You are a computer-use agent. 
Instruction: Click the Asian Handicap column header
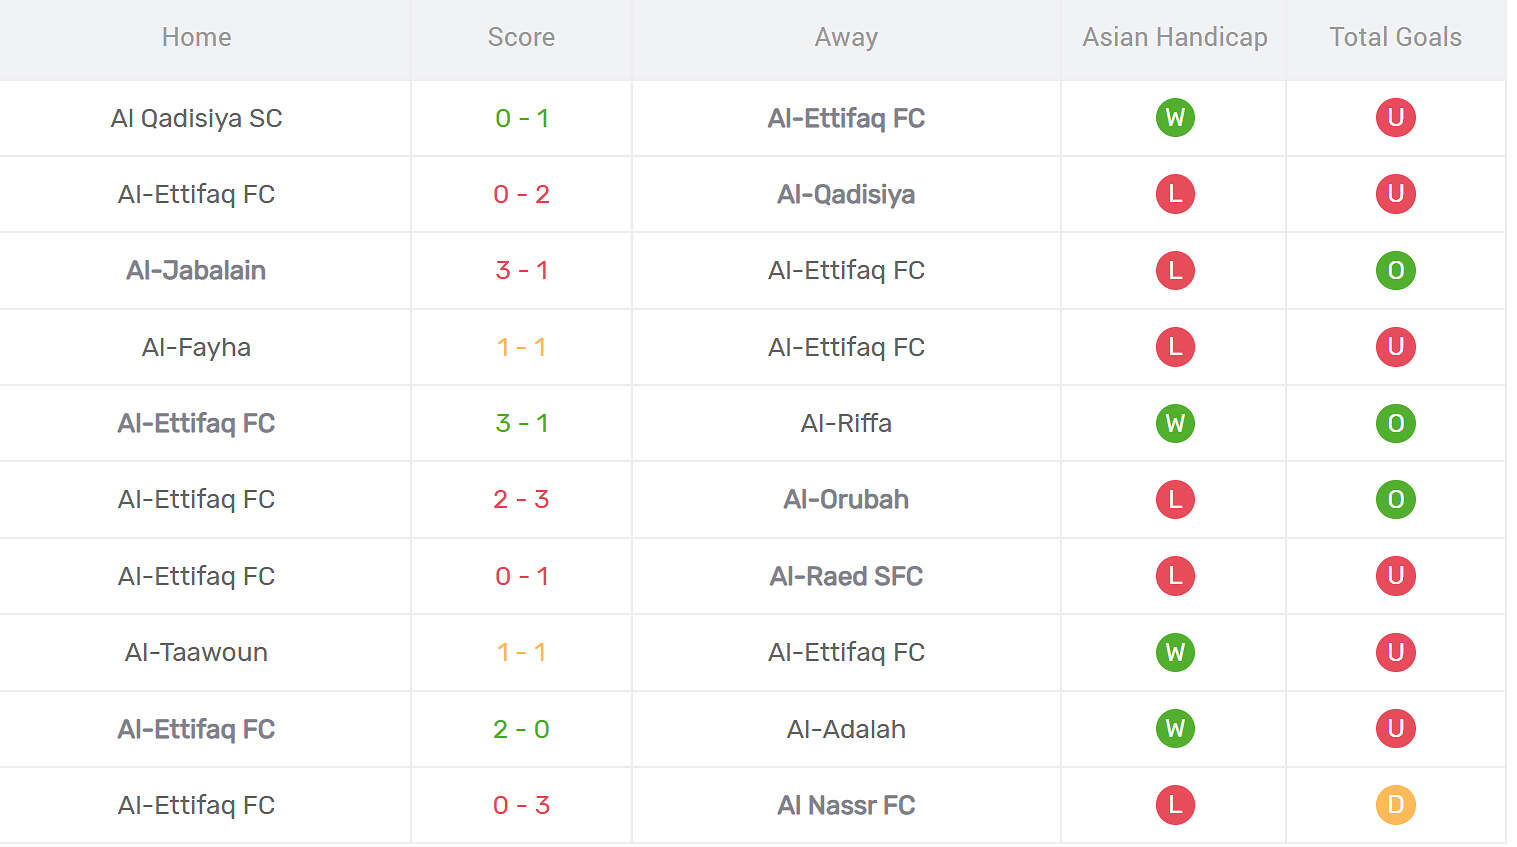[x=1175, y=37]
